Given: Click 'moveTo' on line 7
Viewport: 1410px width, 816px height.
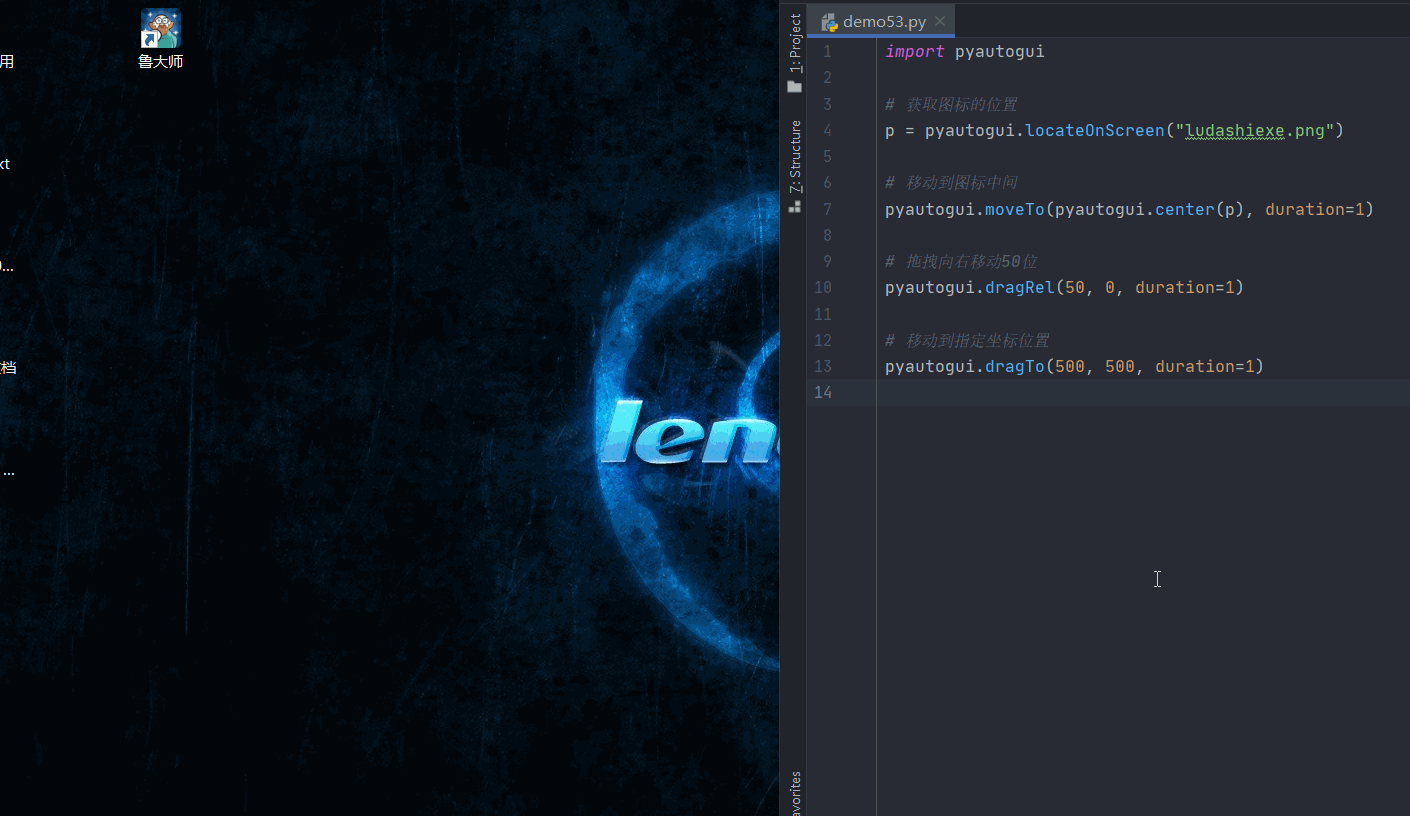Looking at the screenshot, I should (1015, 209).
